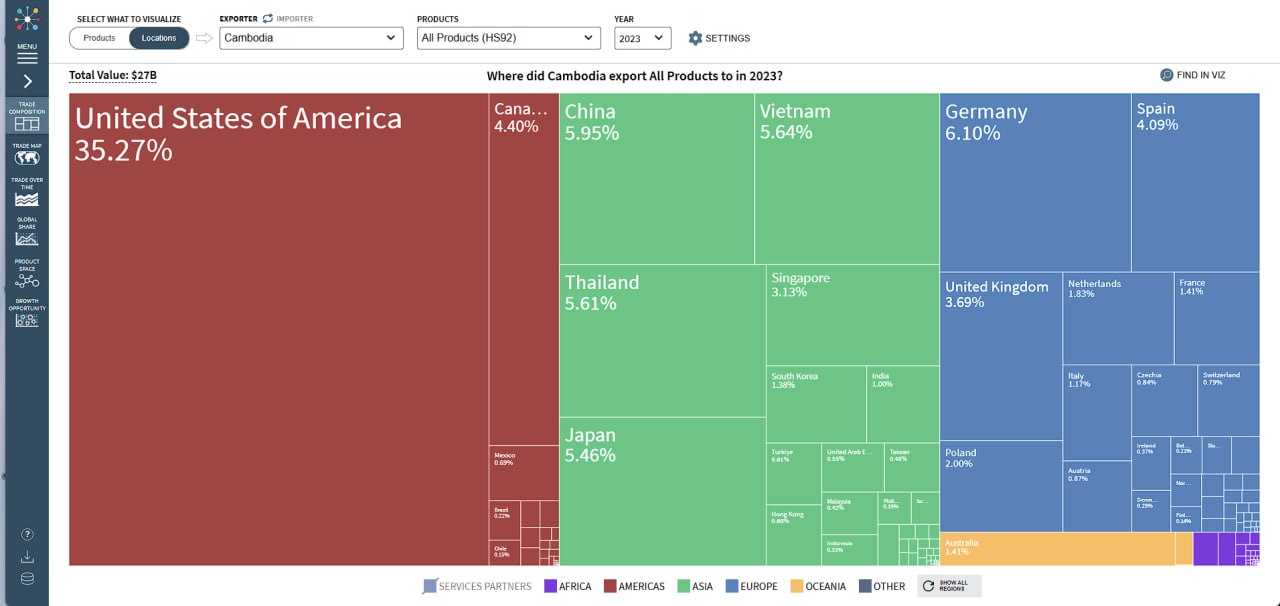This screenshot has width=1280, height=606.
Task: Toggle the Americas region legend
Action: click(x=633, y=586)
